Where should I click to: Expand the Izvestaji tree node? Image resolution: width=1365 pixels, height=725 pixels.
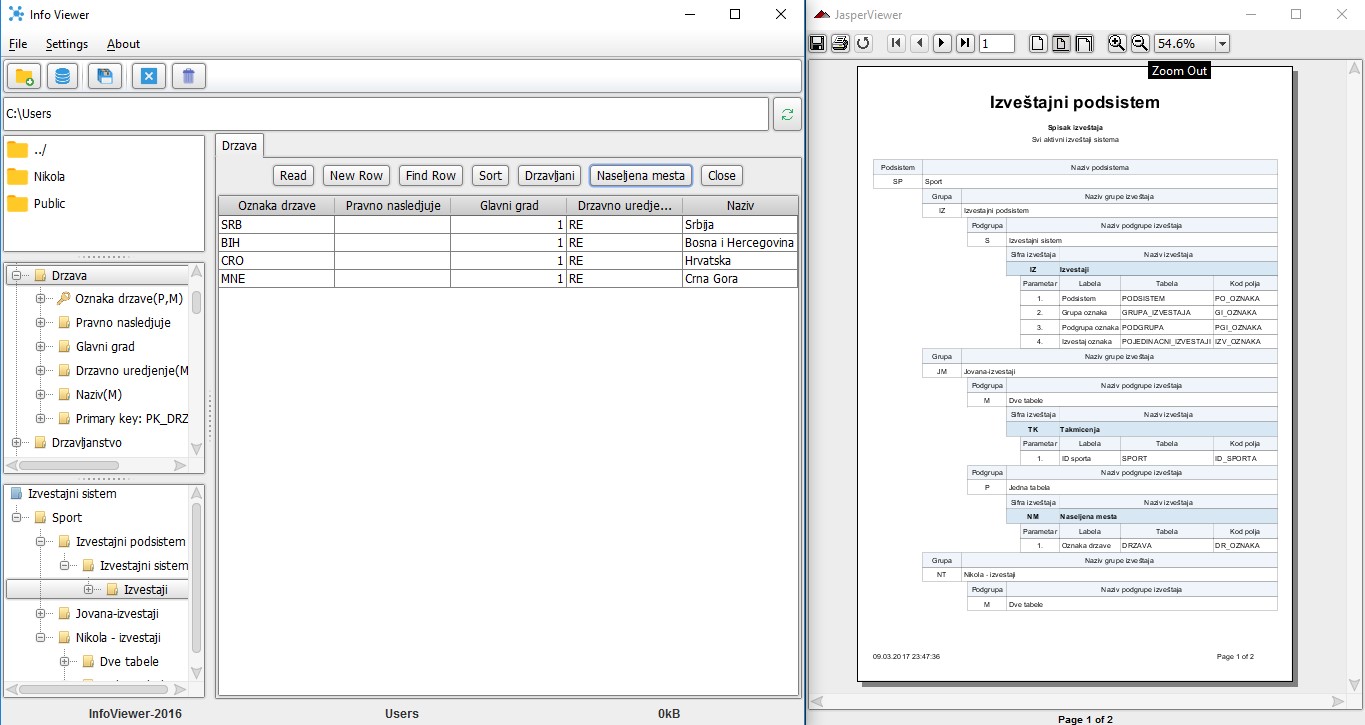click(x=89, y=590)
